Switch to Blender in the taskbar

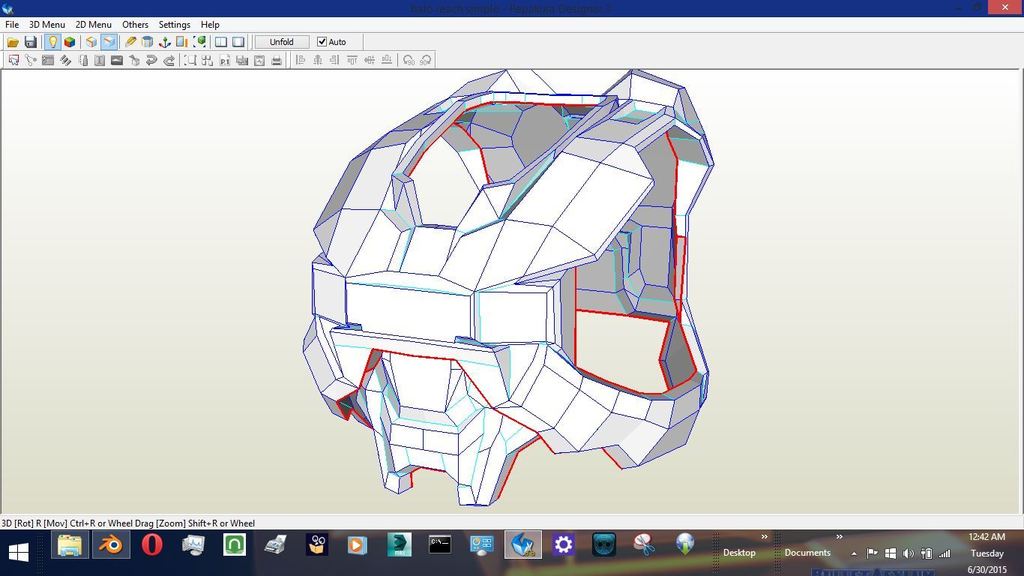[111, 545]
